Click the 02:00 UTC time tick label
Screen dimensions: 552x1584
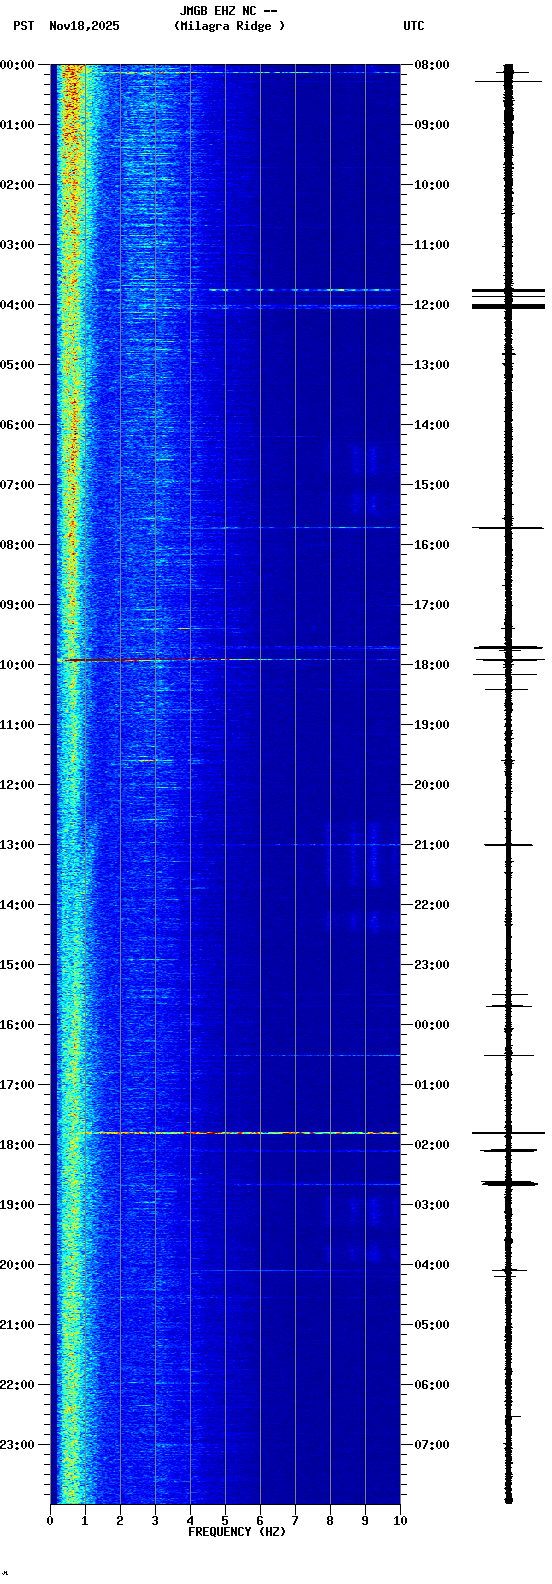click(432, 1145)
